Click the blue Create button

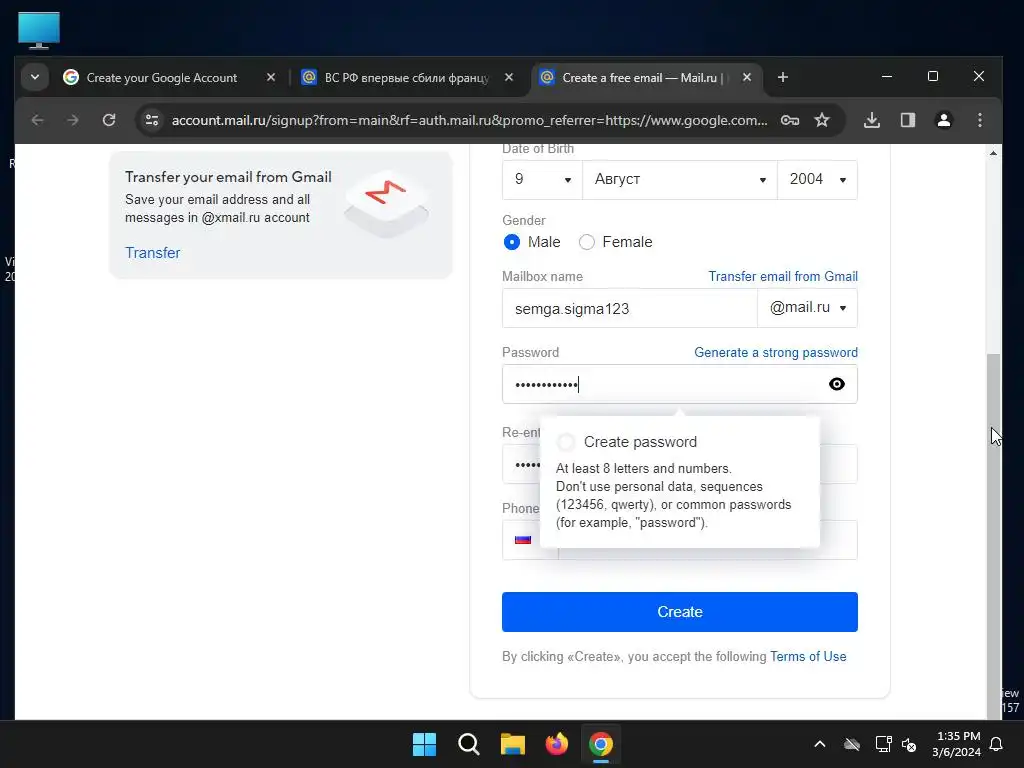coord(680,612)
